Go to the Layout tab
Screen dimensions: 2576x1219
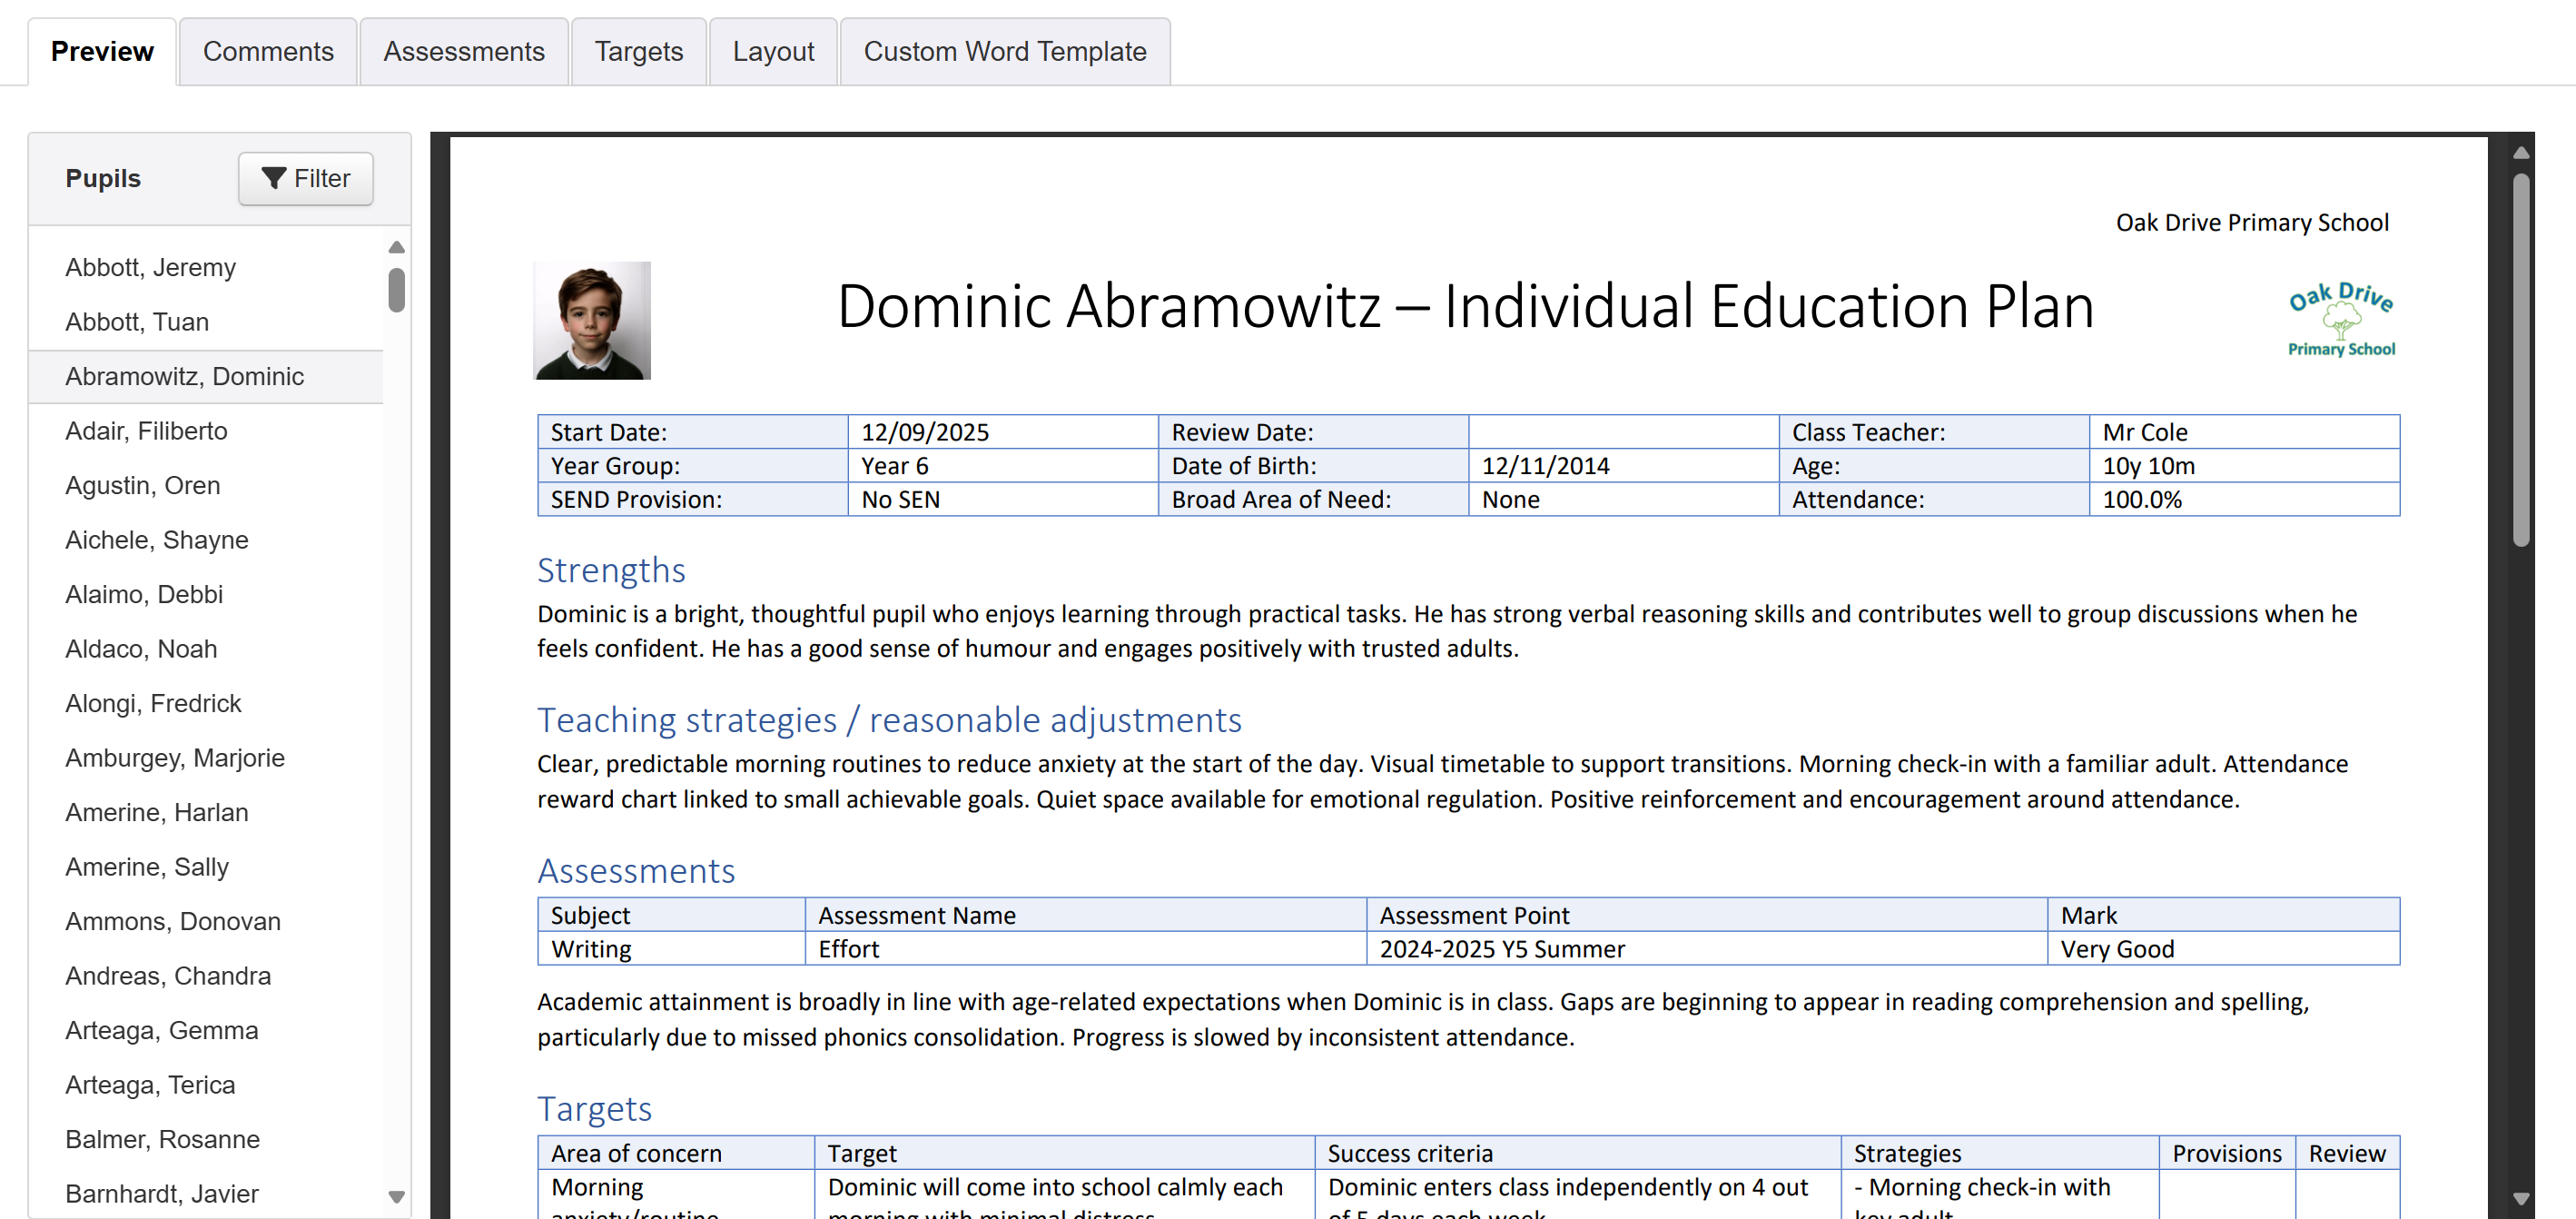773,52
